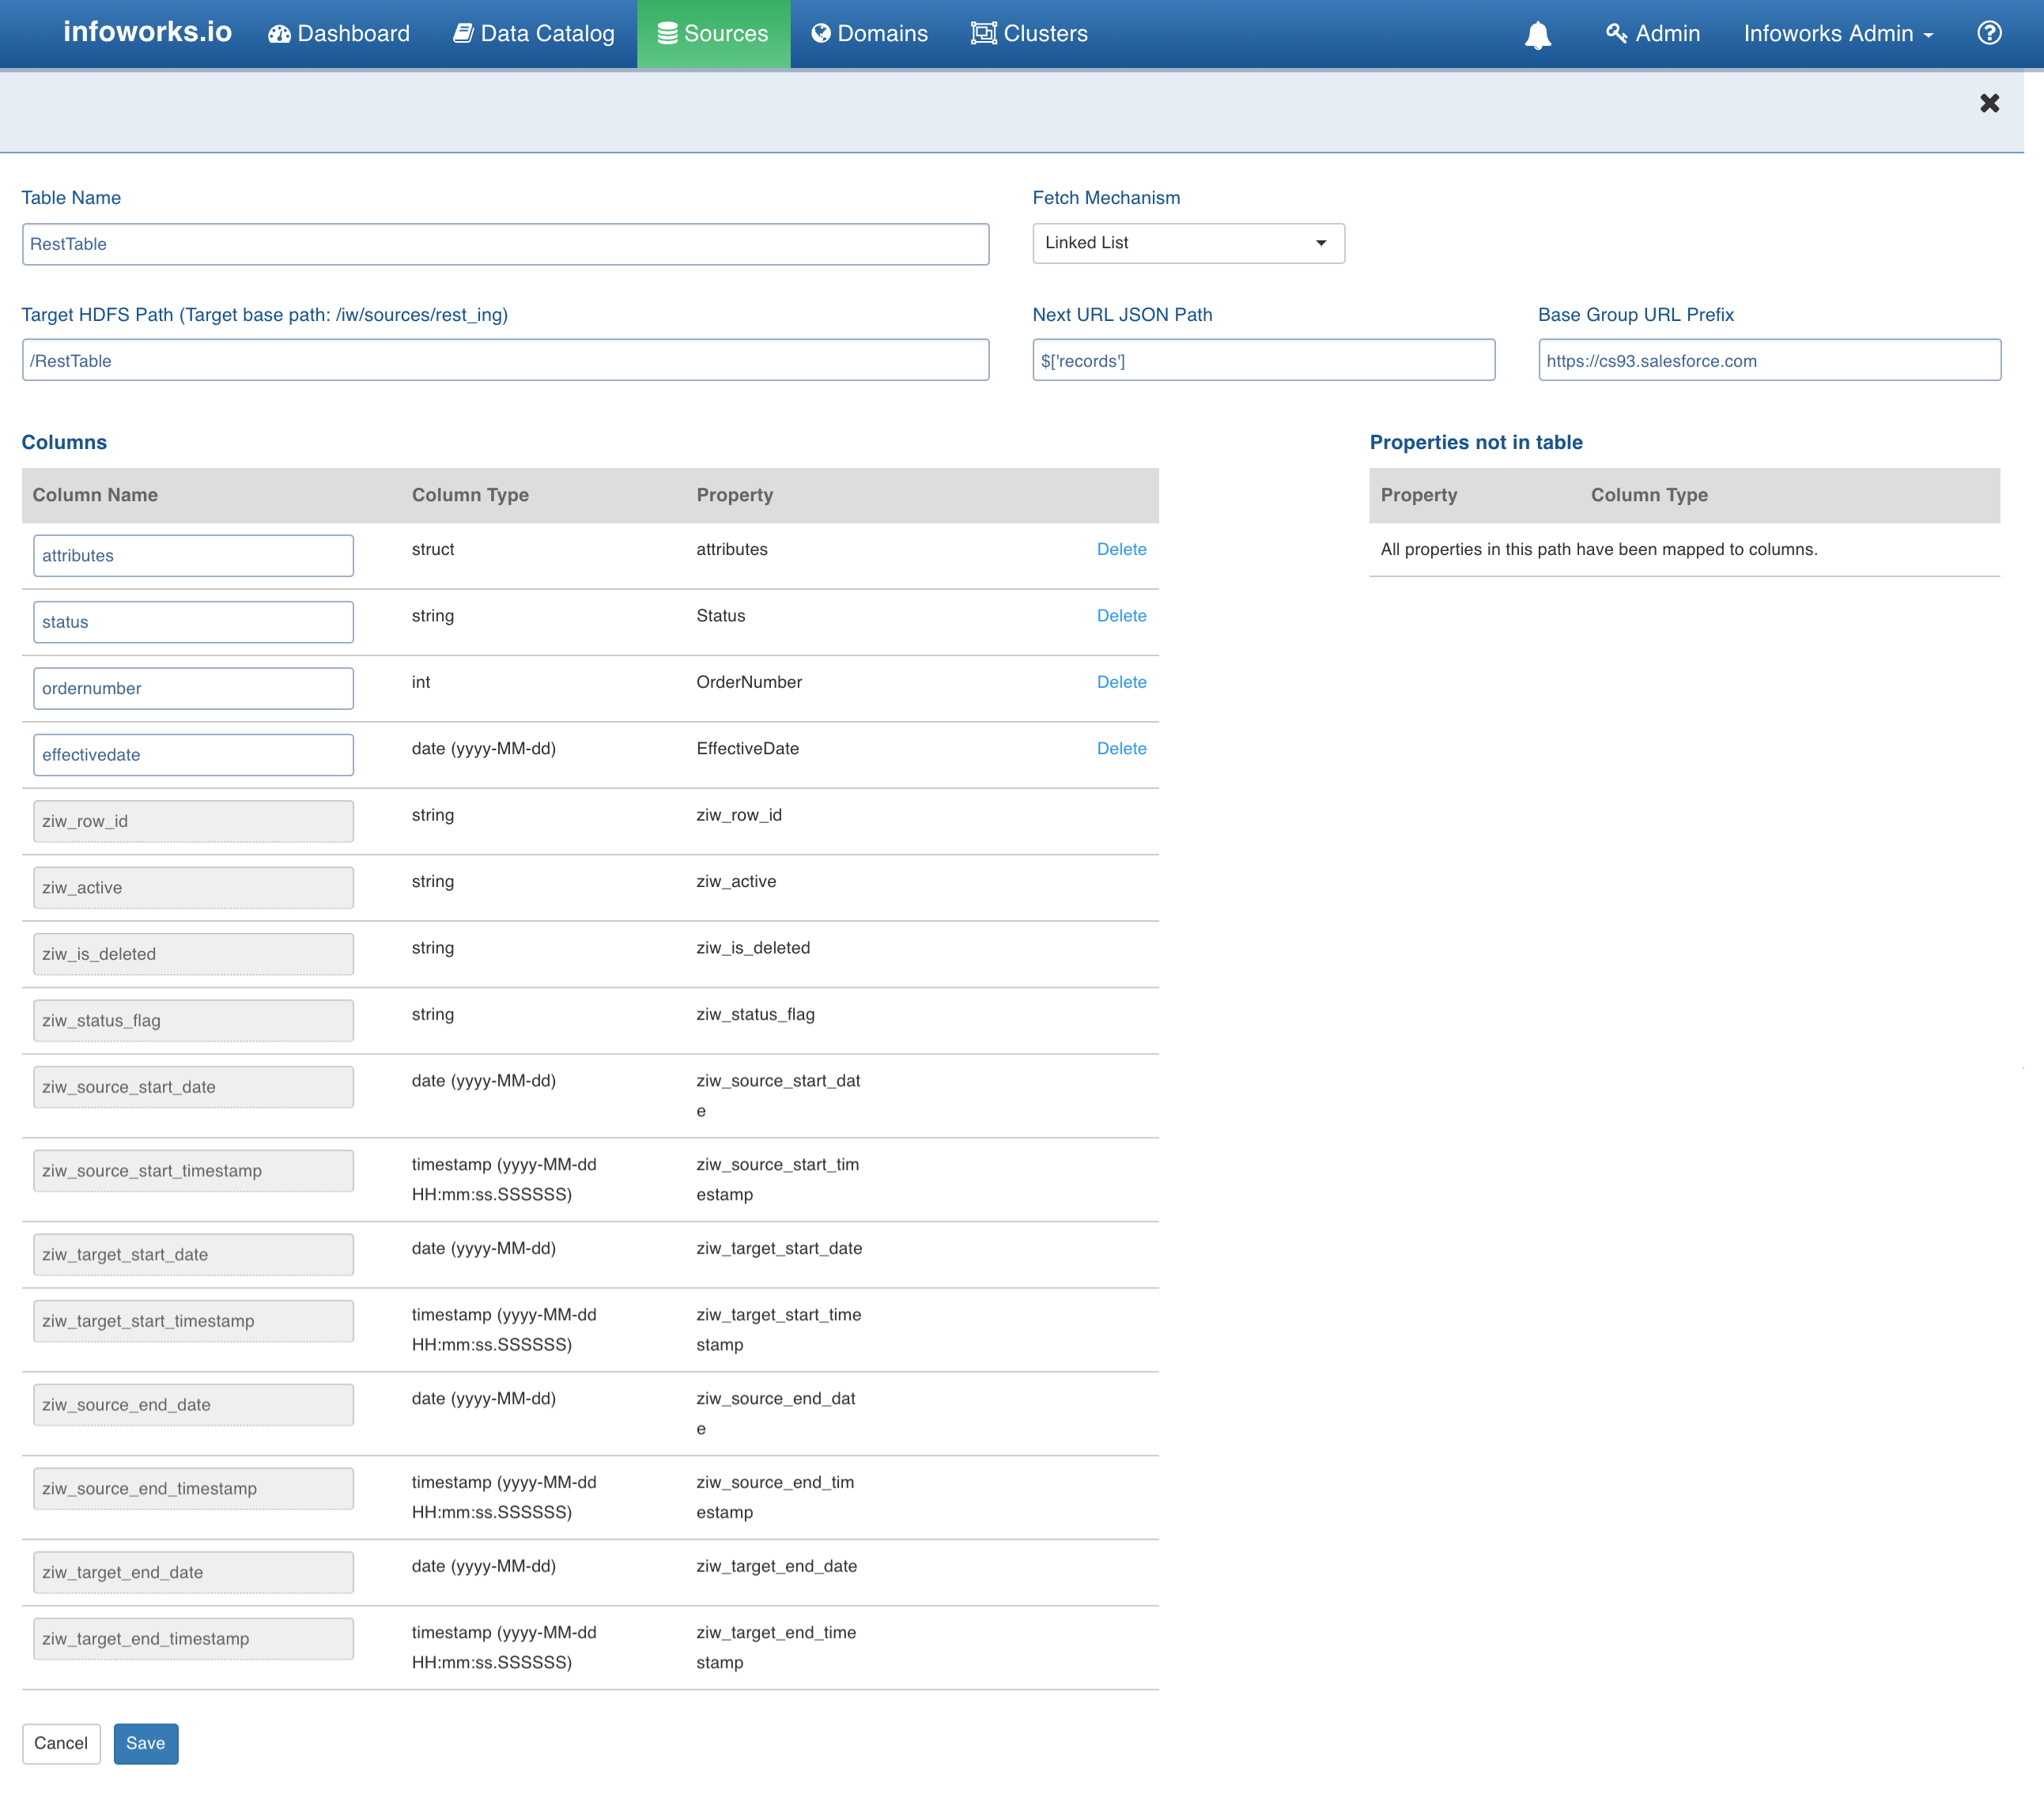Viewport: 2044px width, 1797px height.
Task: Edit the status column name field
Action: click(x=193, y=622)
